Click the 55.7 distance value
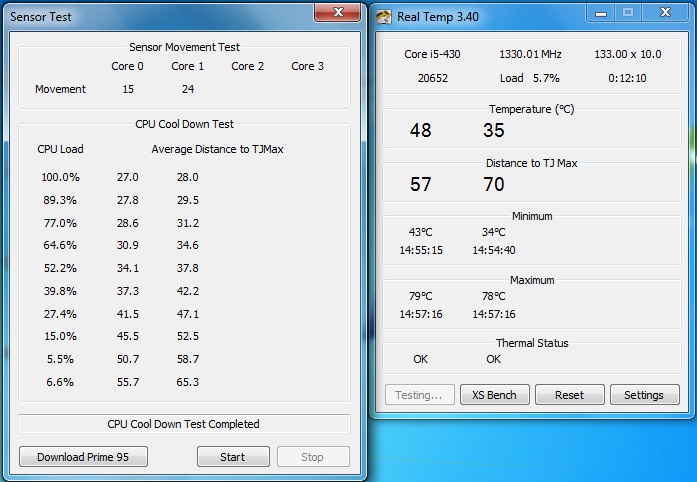Image resolution: width=697 pixels, height=482 pixels. (128, 382)
